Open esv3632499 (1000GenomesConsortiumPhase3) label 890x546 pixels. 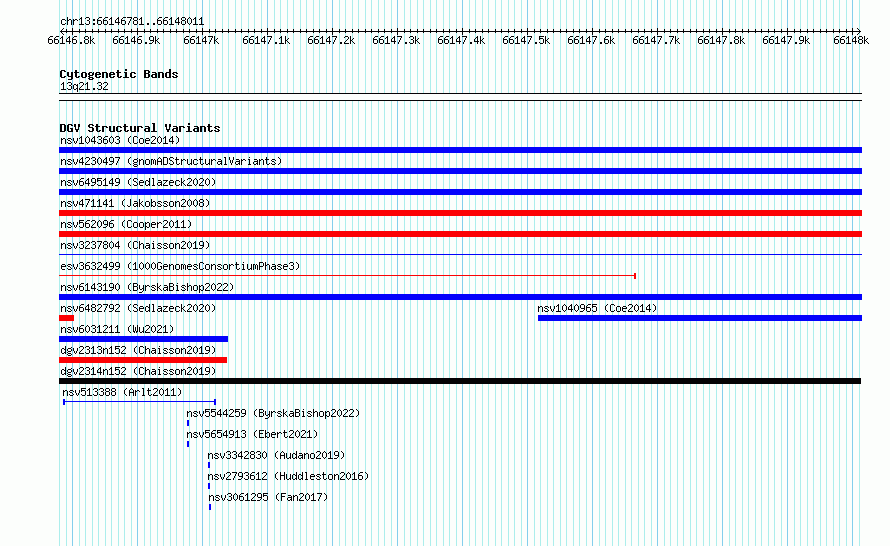click(180, 266)
